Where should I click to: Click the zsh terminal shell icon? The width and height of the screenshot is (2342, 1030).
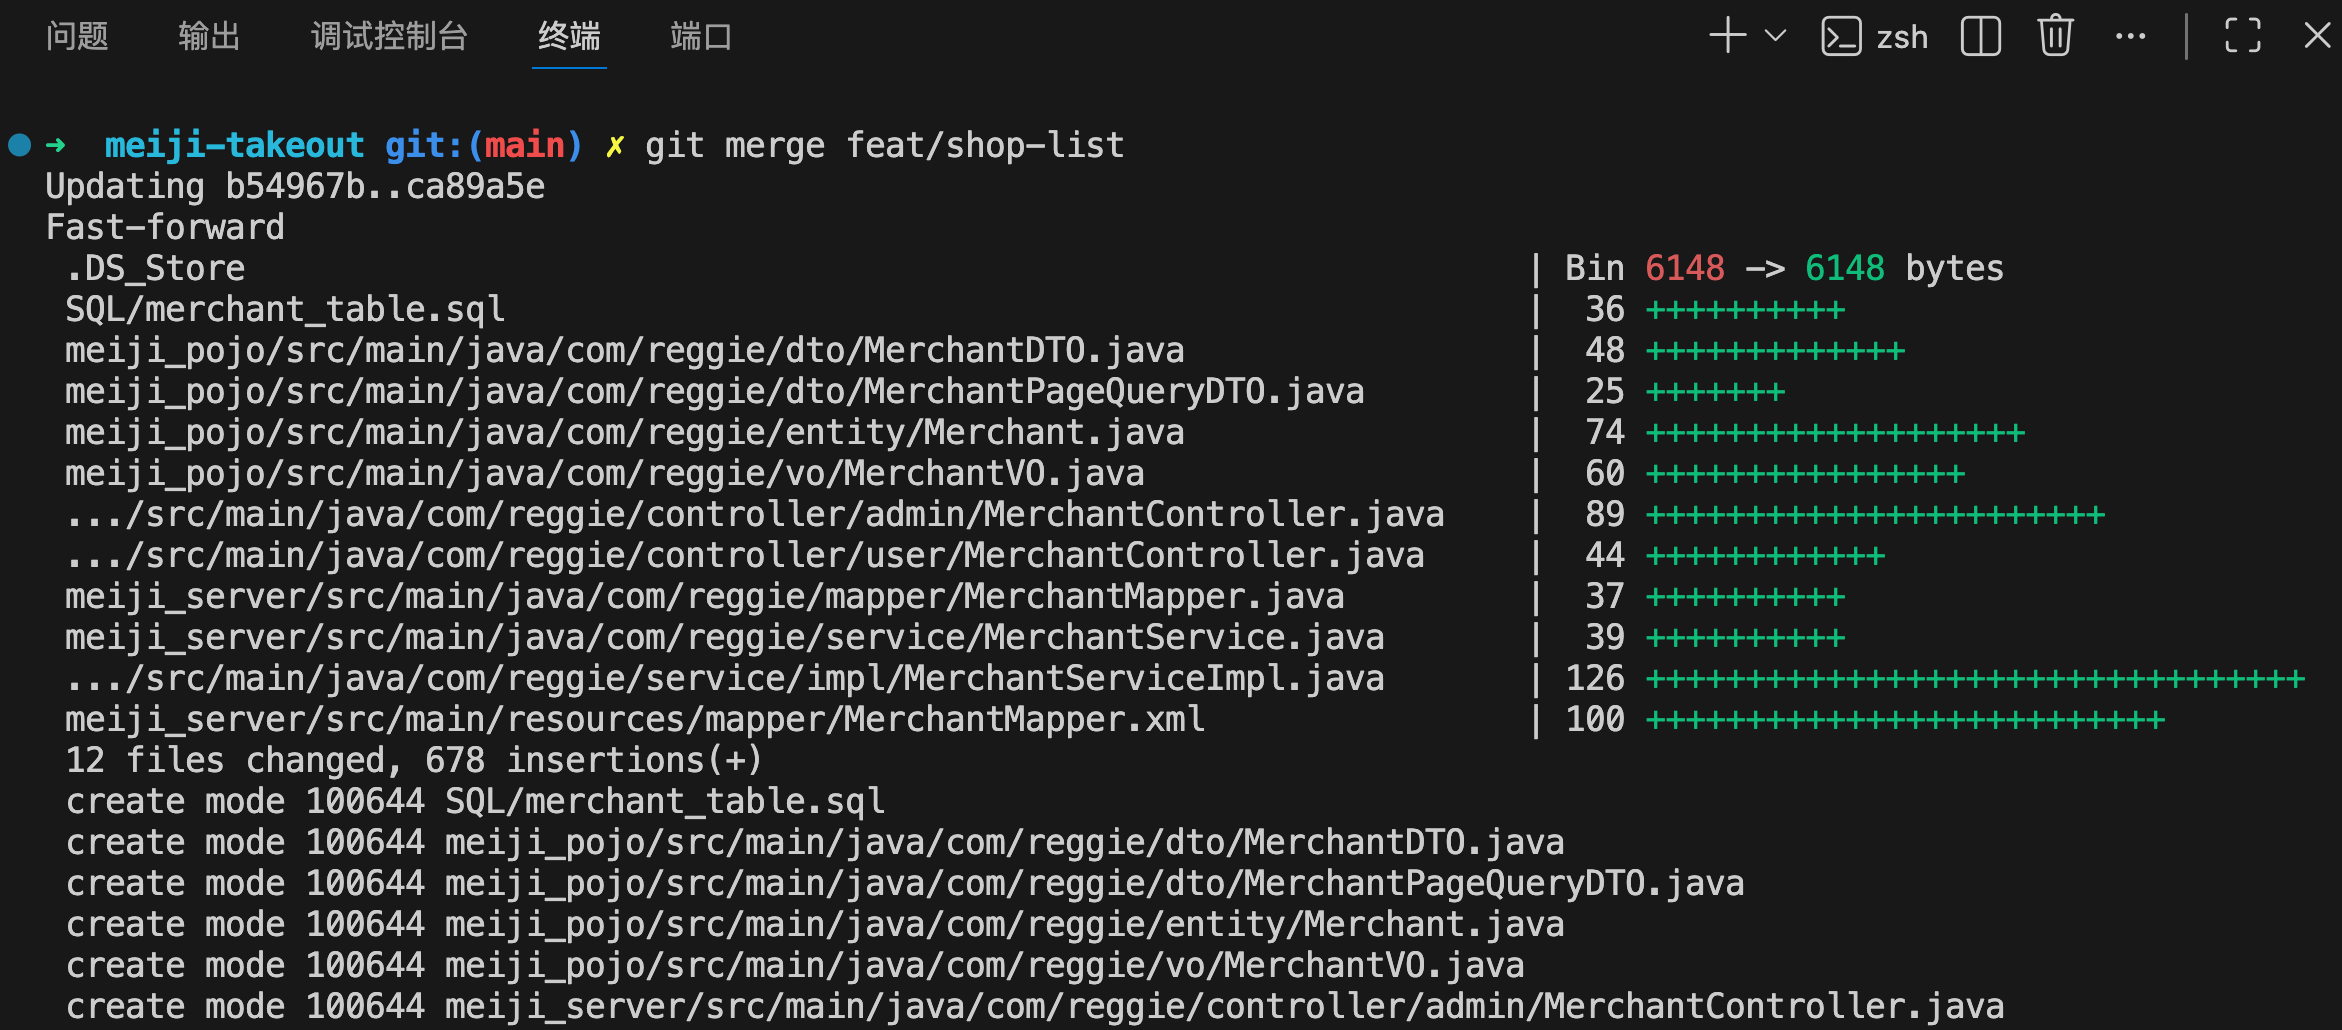(1841, 37)
